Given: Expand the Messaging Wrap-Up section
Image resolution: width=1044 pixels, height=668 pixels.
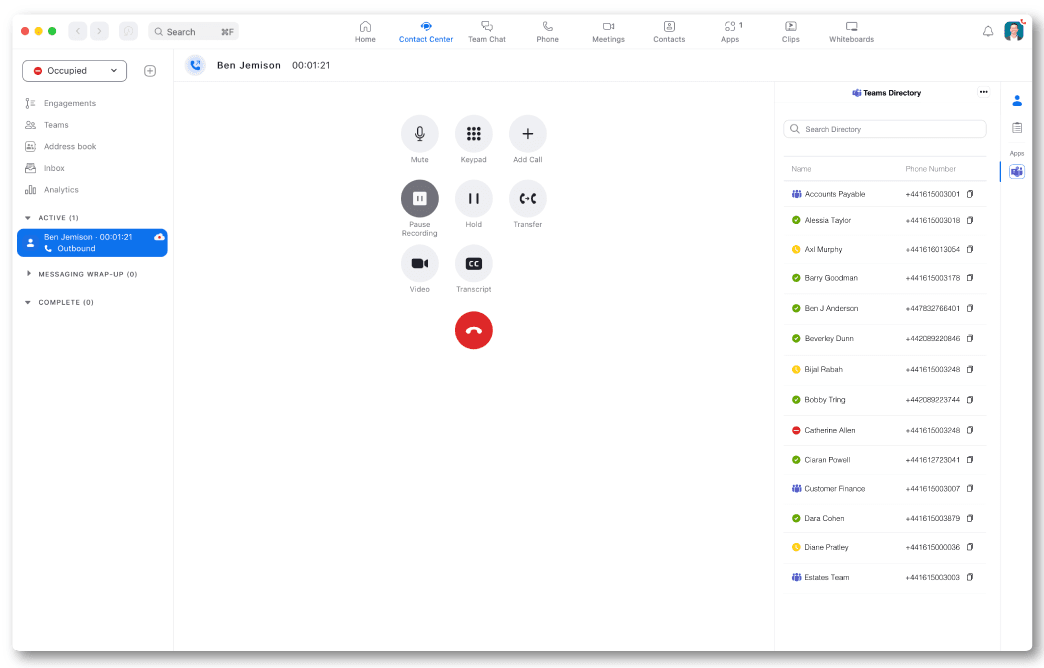Looking at the screenshot, I should tap(30, 273).
